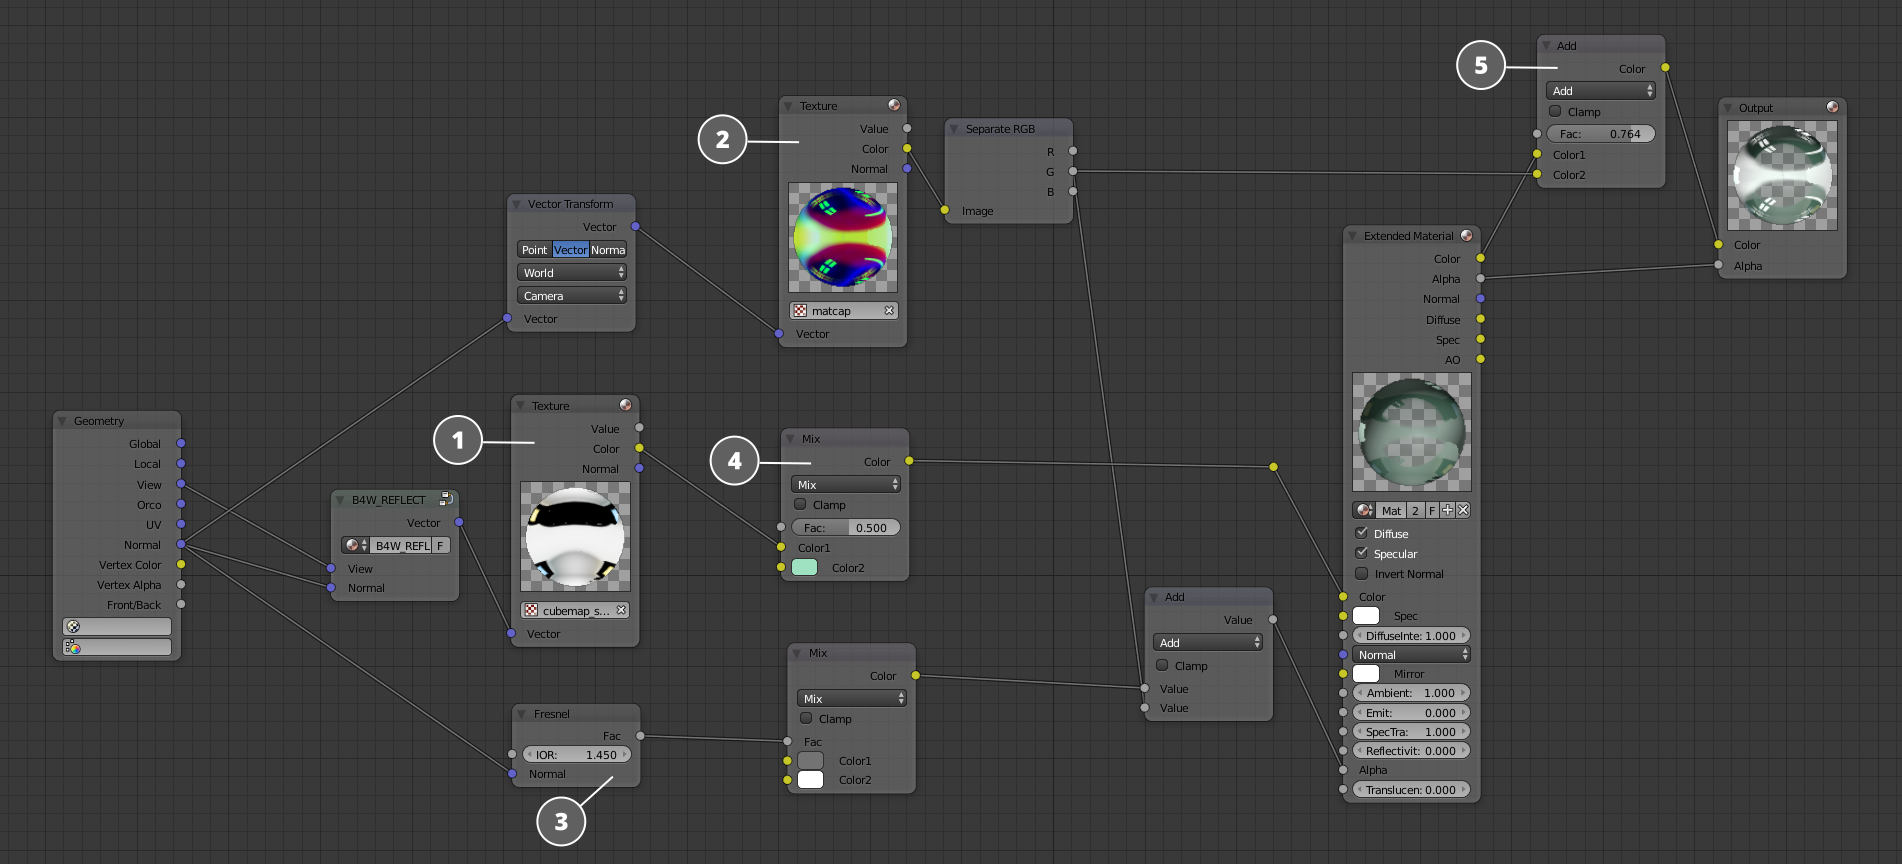Image resolution: width=1902 pixels, height=864 pixels.
Task: Open the Camera dropdown in Vector Transform
Action: click(x=572, y=296)
